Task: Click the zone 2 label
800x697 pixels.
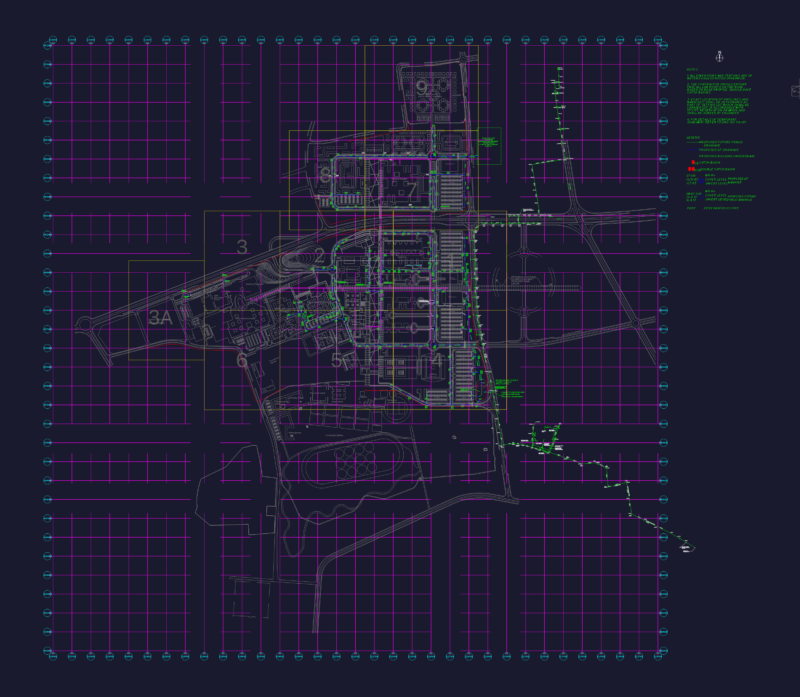Action: click(x=319, y=256)
